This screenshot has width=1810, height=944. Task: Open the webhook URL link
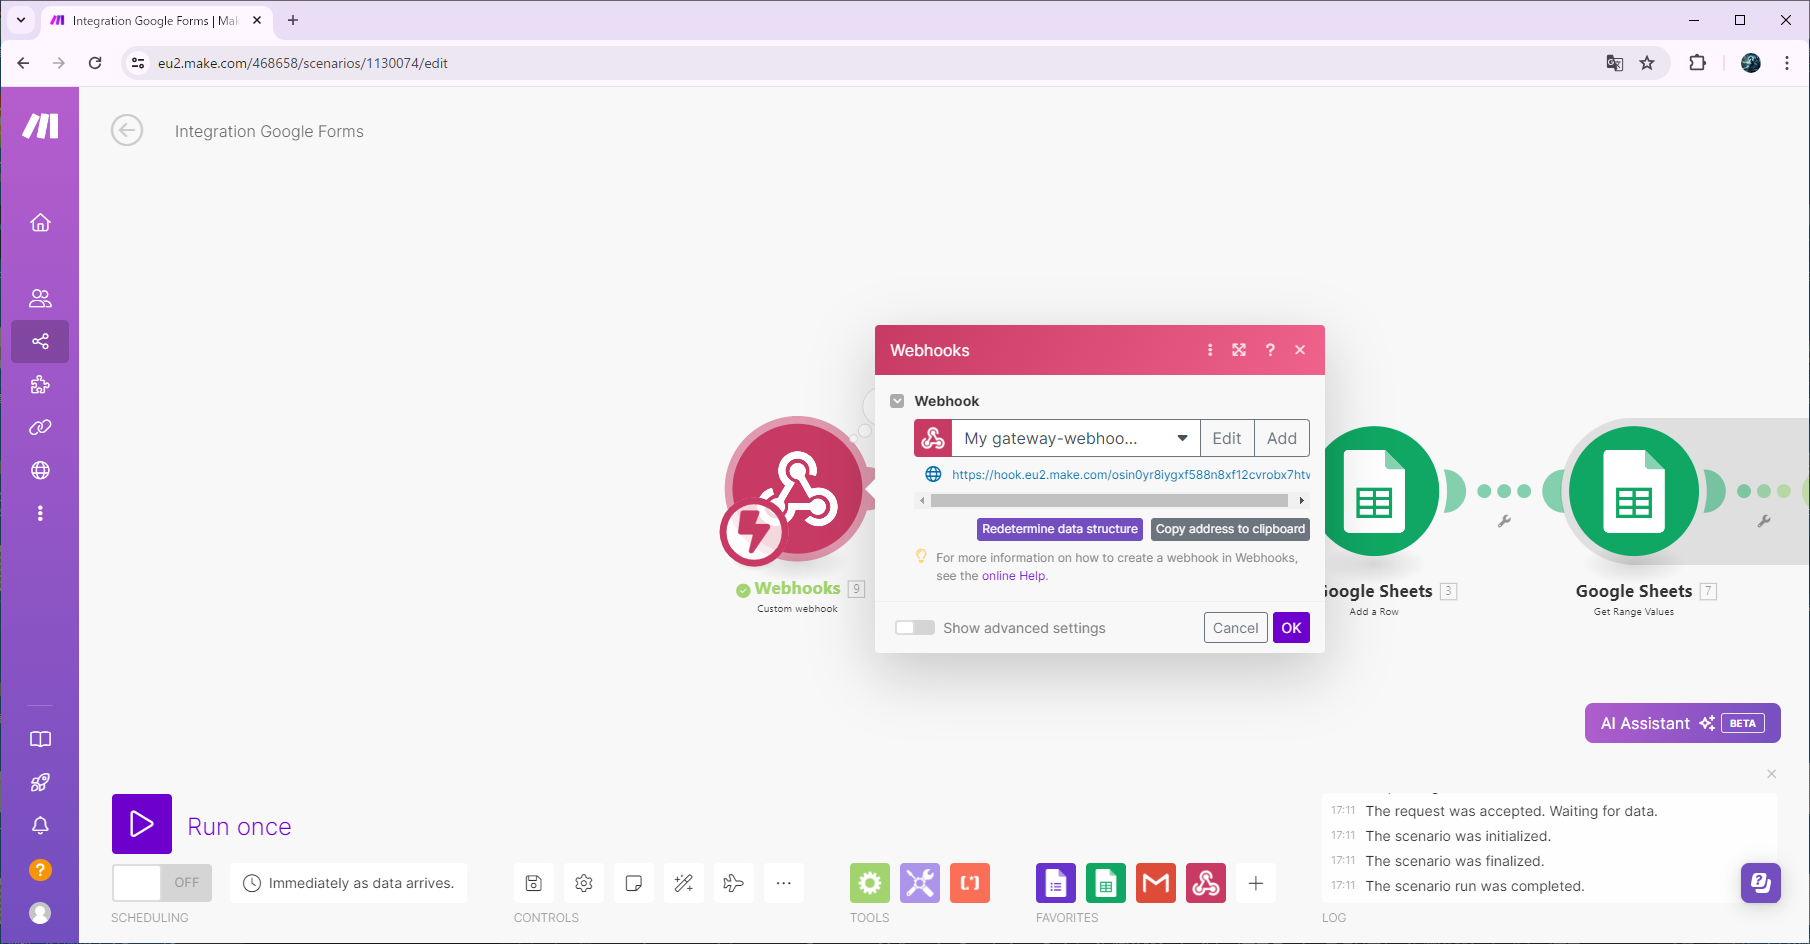pyautogui.click(x=1130, y=475)
